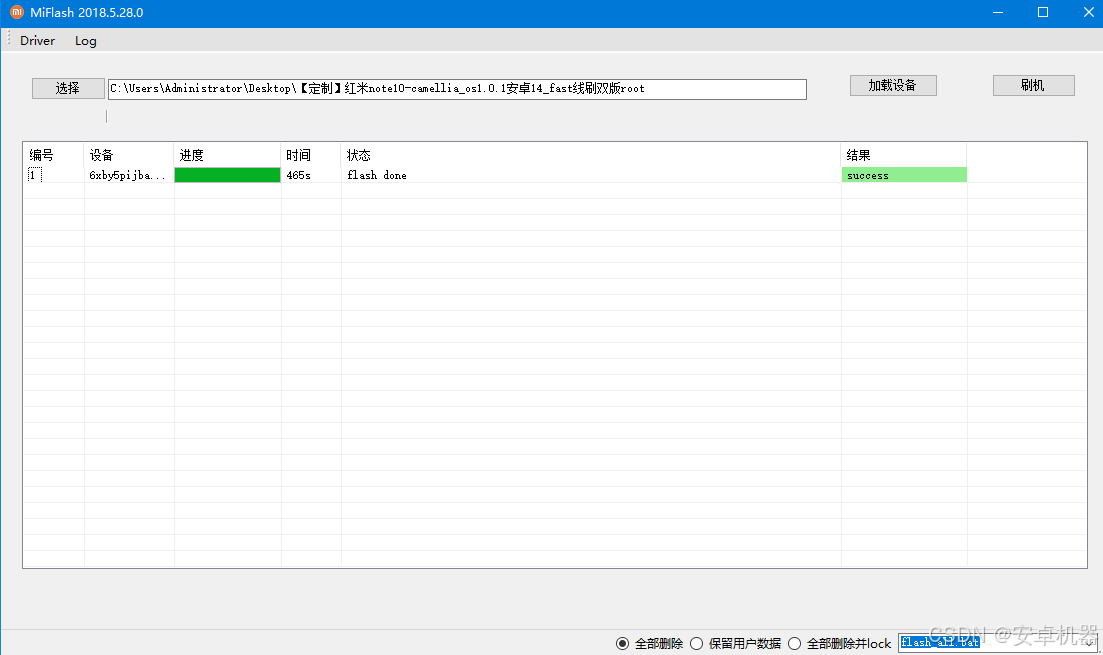Maximize the MiFlash window
The height and width of the screenshot is (655, 1103).
coord(1043,13)
